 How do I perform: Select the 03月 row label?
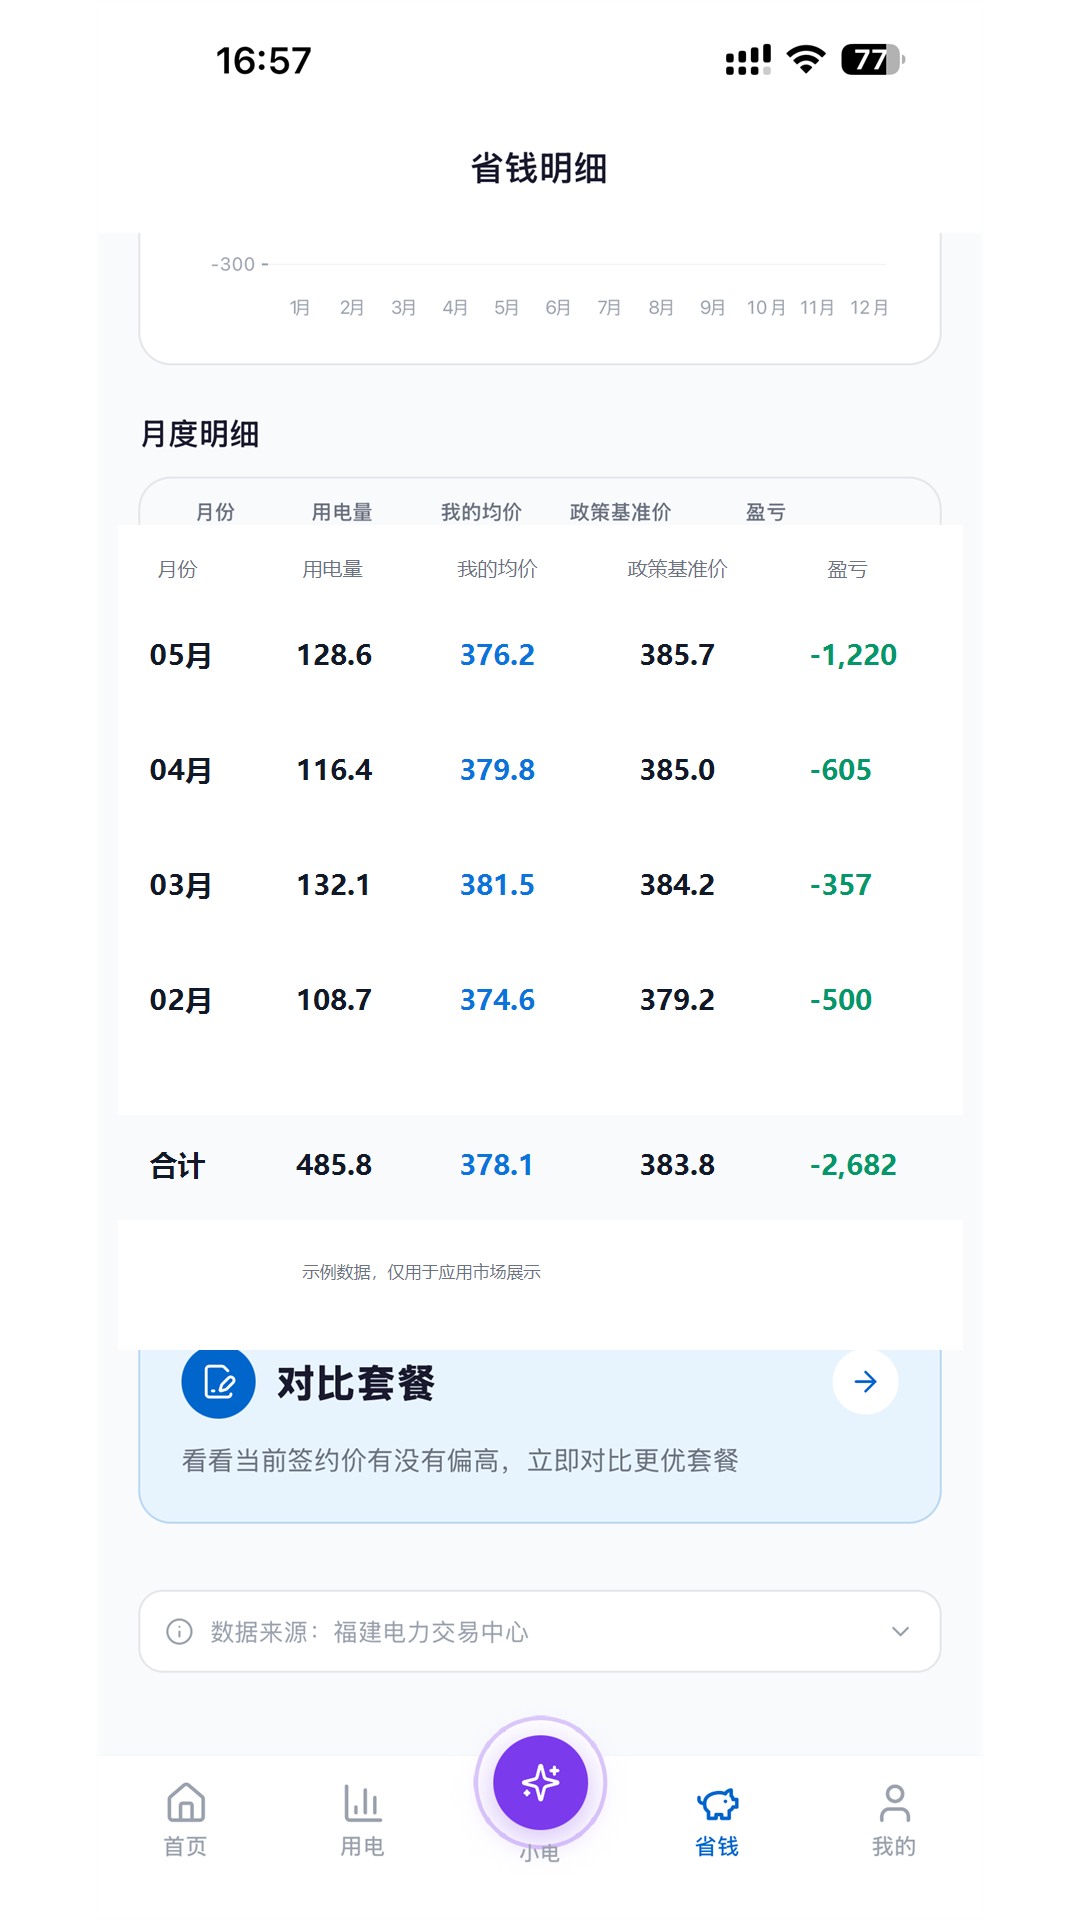(180, 885)
